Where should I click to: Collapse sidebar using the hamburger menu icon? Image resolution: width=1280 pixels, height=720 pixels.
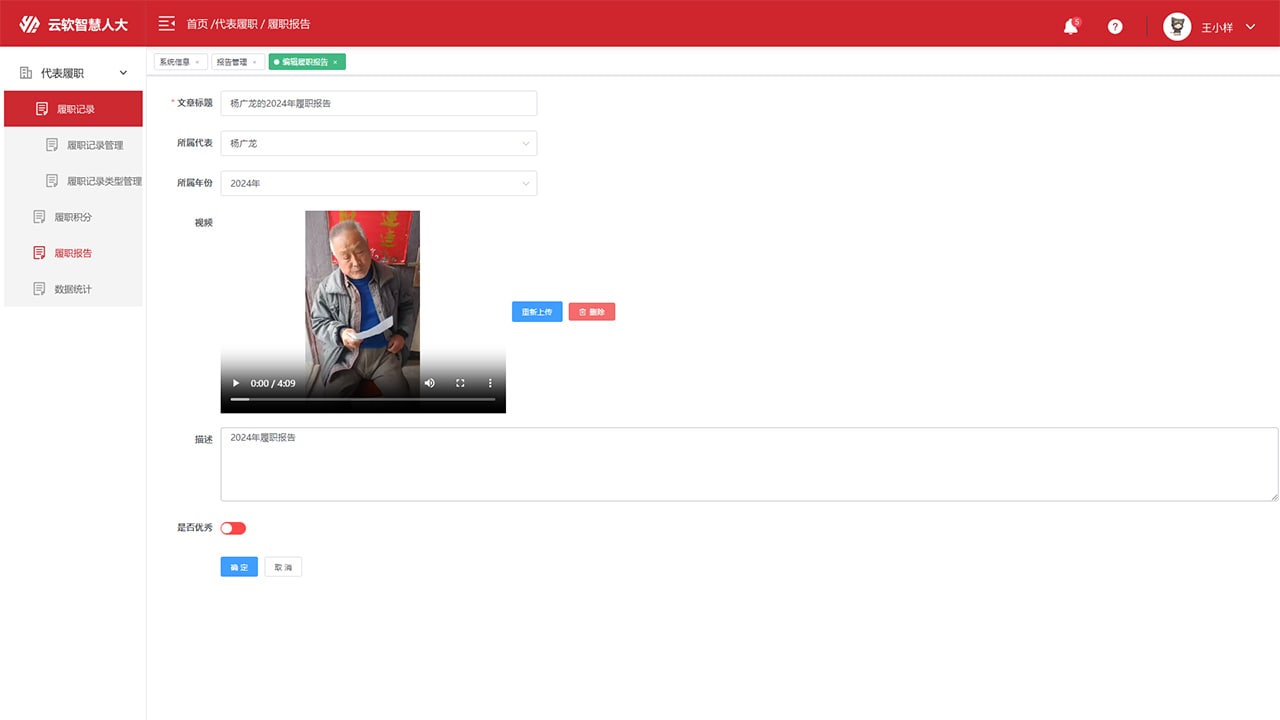pyautogui.click(x=167, y=23)
